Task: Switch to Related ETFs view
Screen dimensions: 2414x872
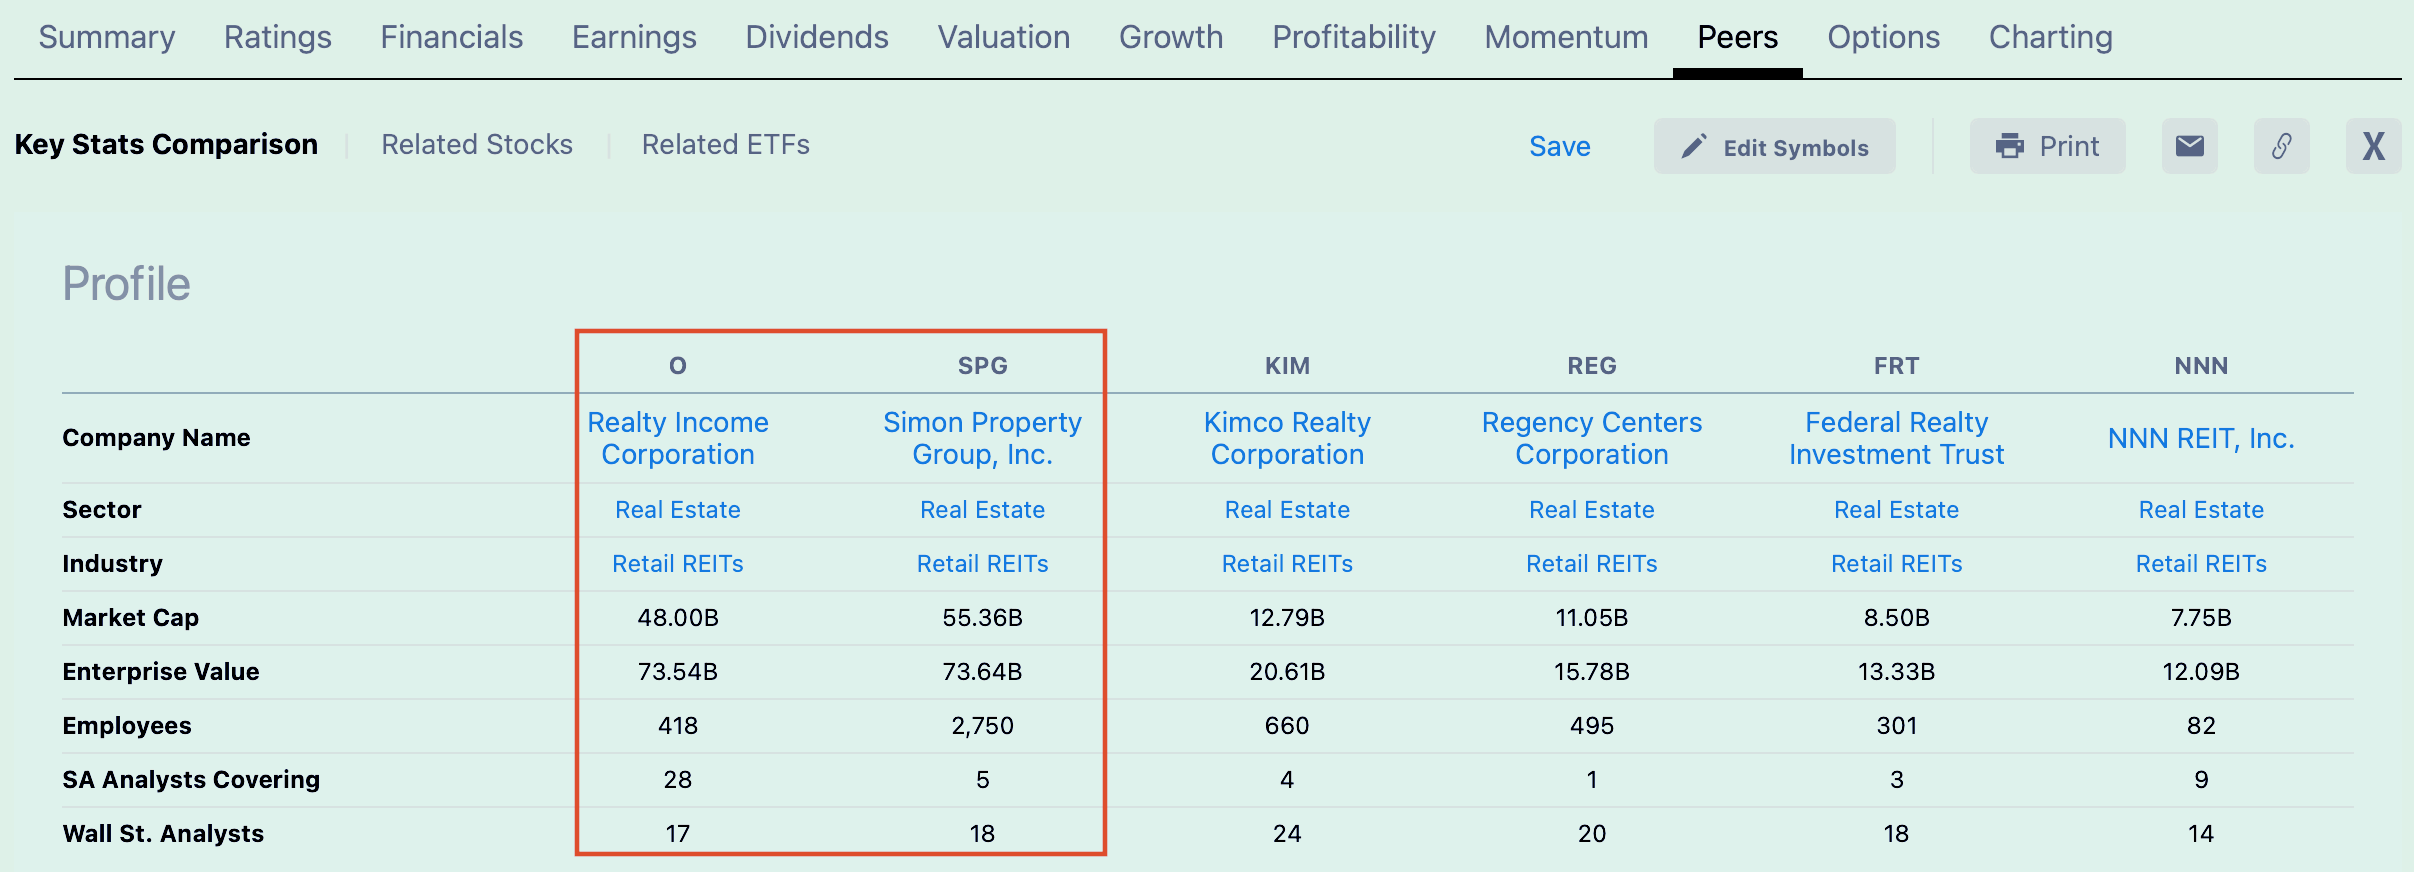Action: coord(725,144)
